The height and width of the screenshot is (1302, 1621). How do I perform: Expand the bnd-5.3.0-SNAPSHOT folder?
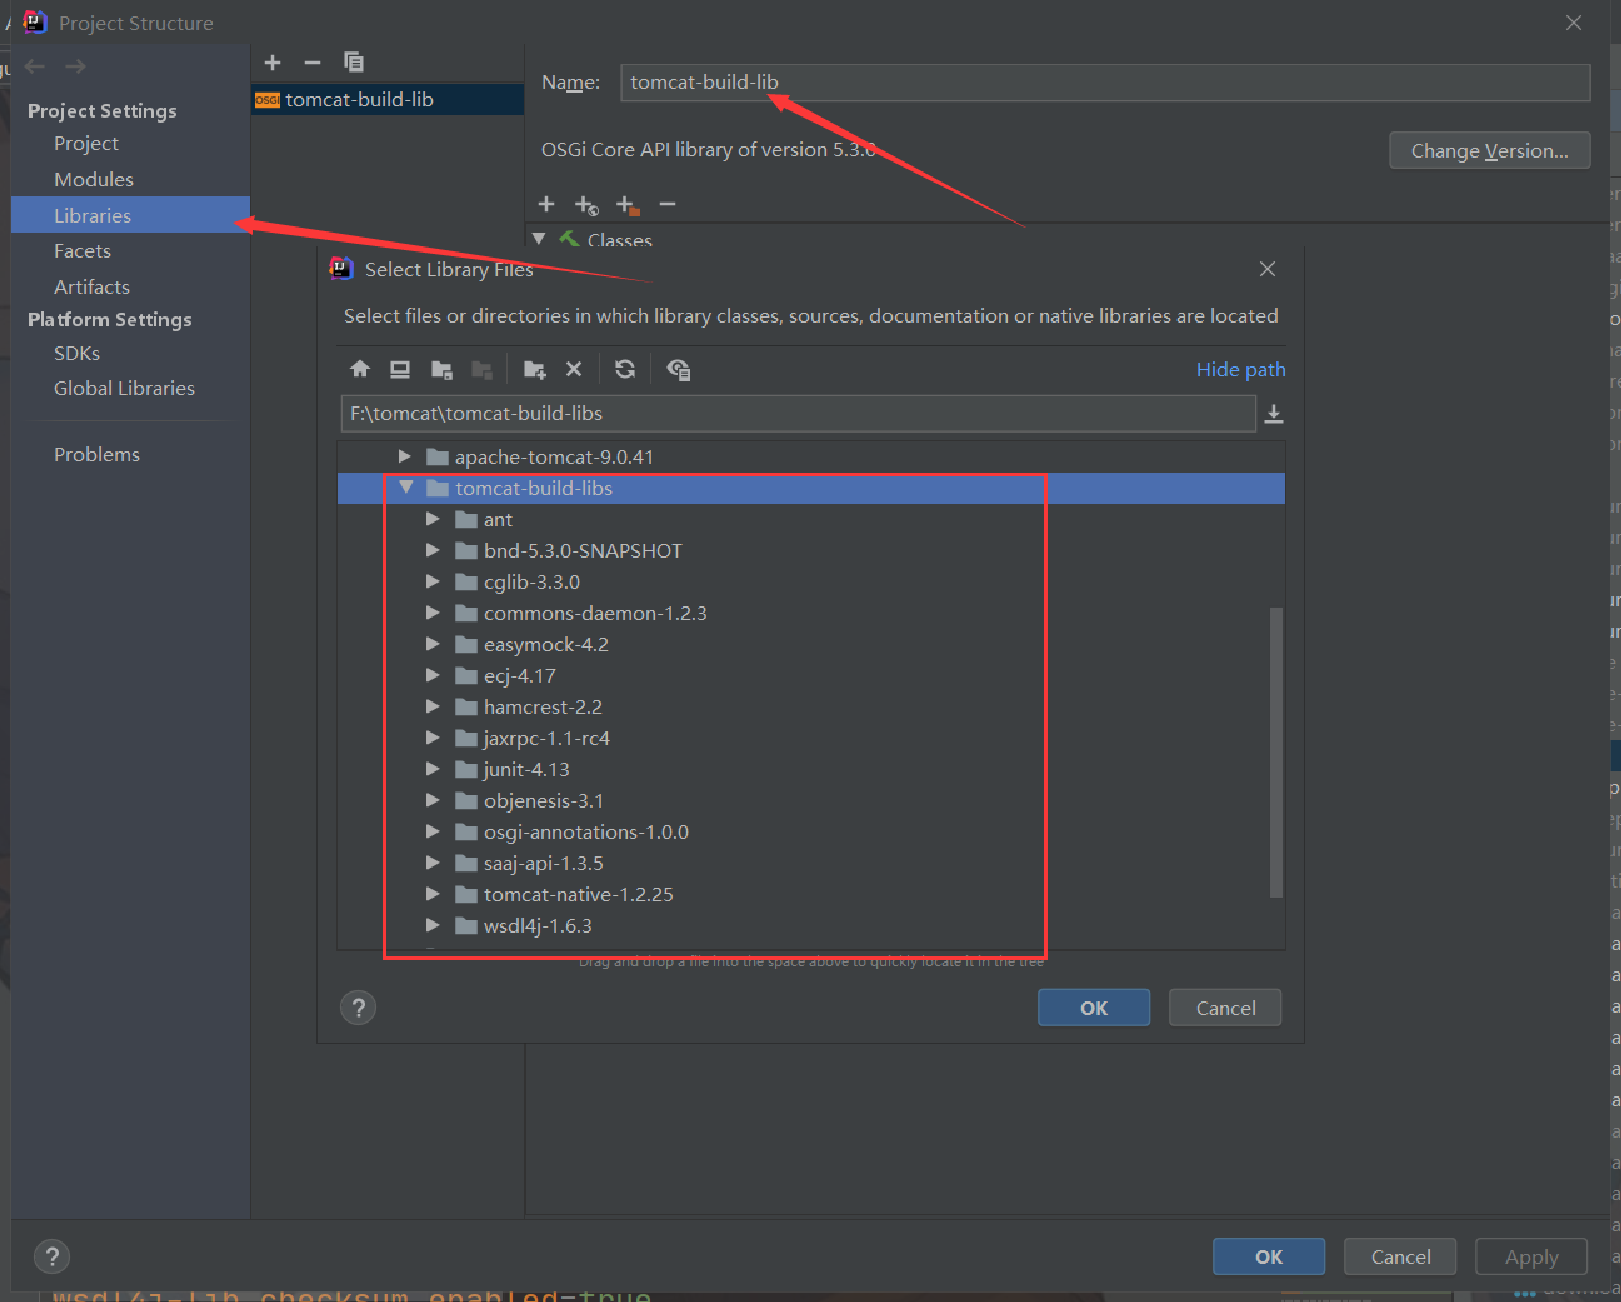point(432,550)
